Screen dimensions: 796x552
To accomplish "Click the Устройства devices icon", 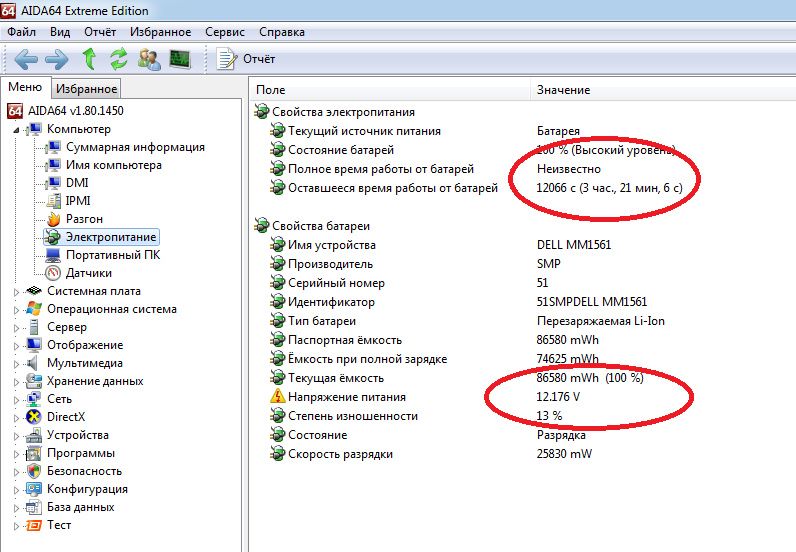I will click(34, 435).
